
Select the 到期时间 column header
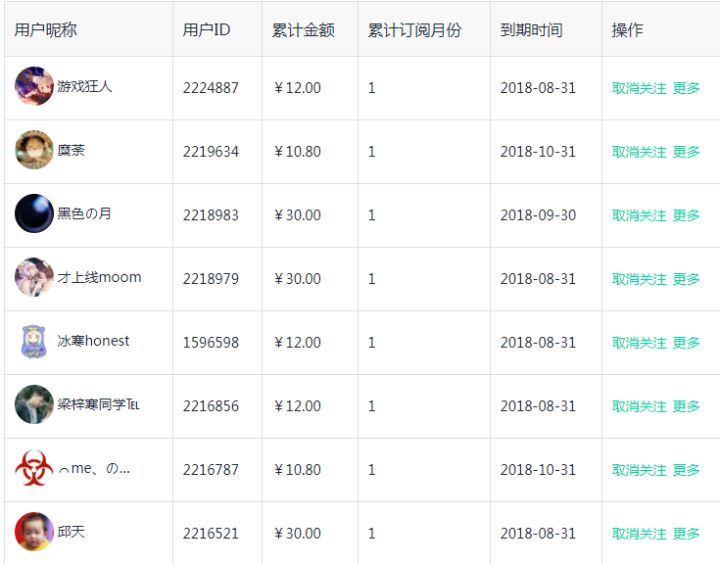click(x=531, y=30)
